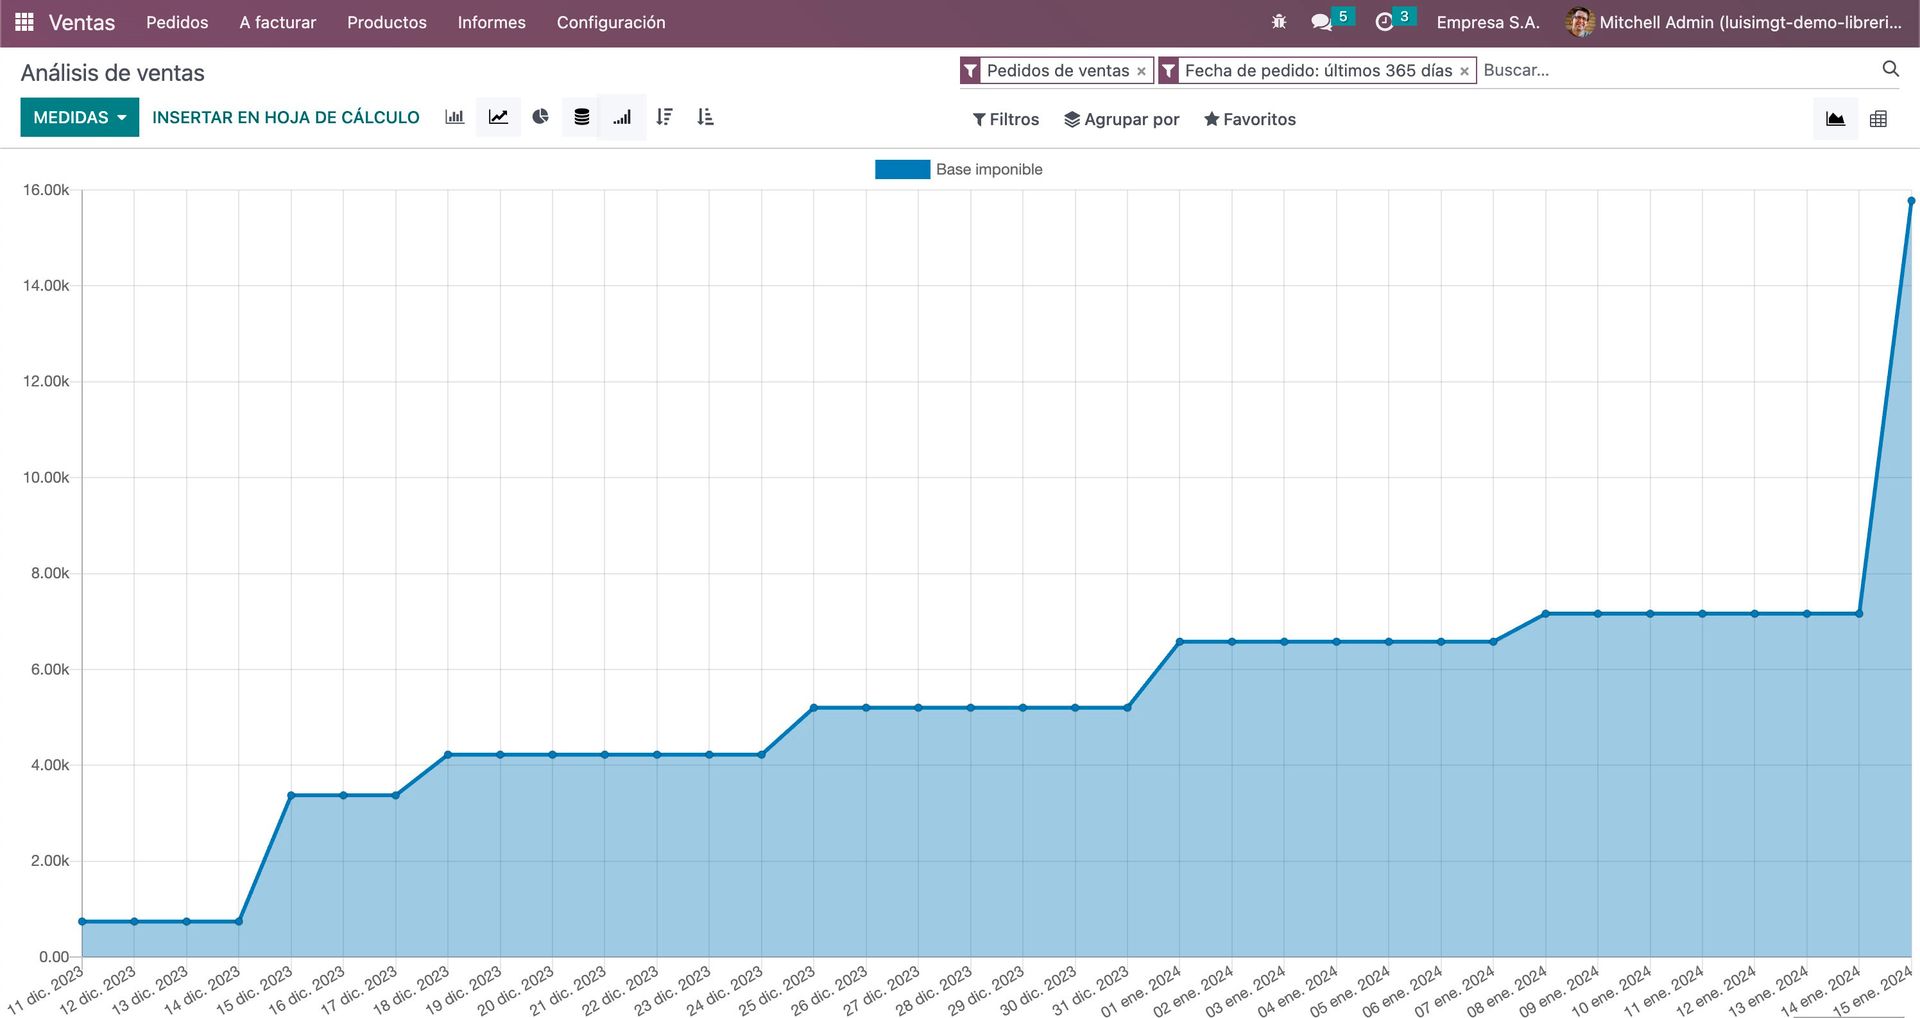The width and height of the screenshot is (1920, 1018).
Task: Switch to bar chart view
Action: click(455, 117)
